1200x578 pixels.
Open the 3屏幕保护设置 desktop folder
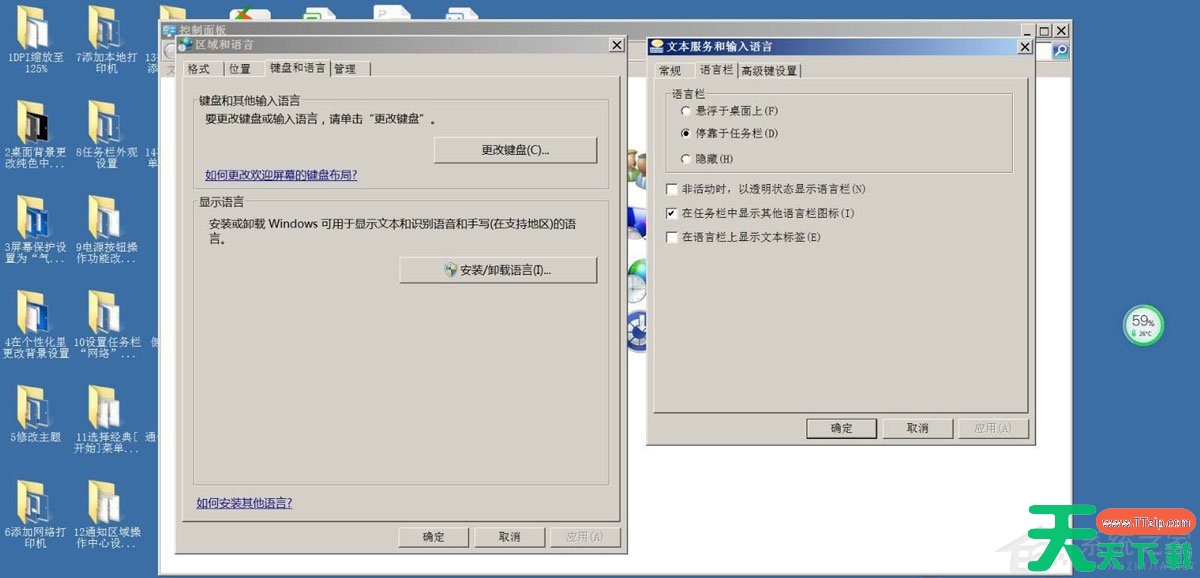33,230
